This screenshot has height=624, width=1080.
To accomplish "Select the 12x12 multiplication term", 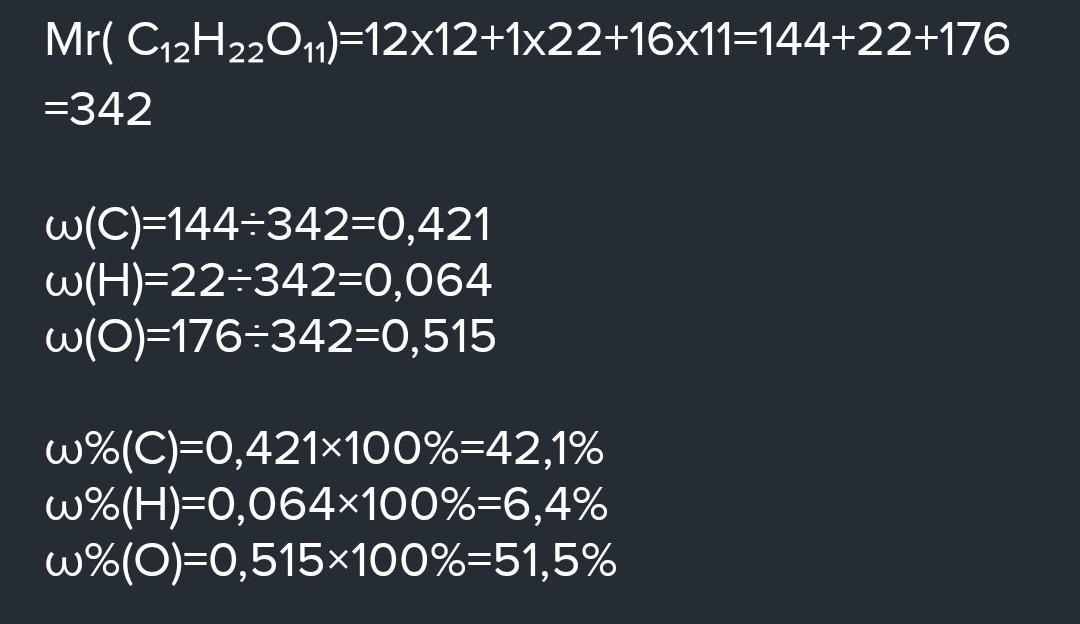I will pyautogui.click(x=420, y=39).
